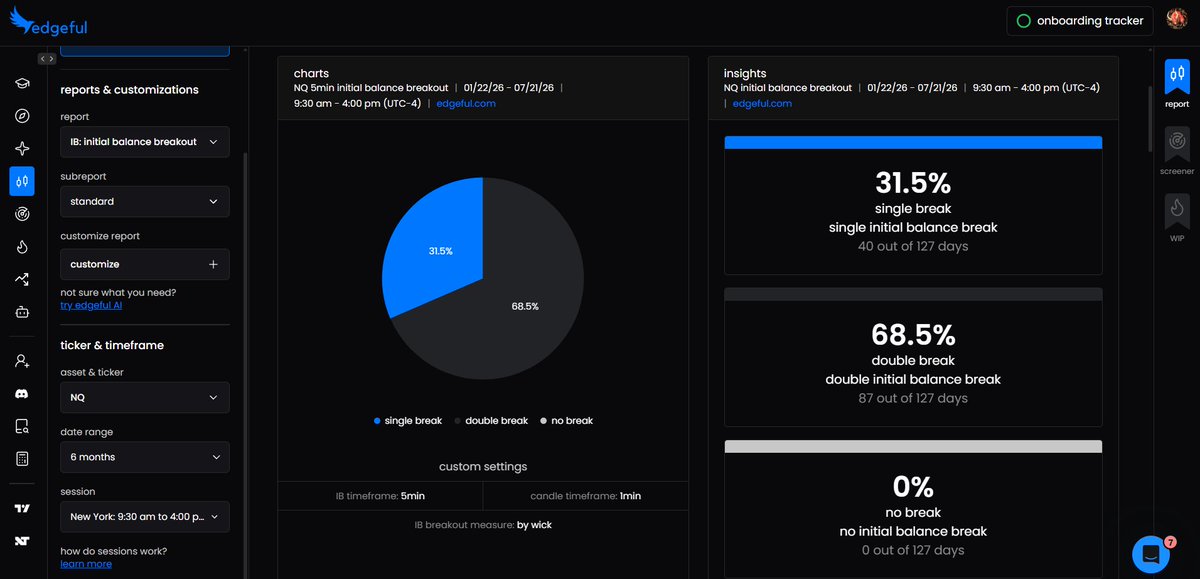The image size is (1200, 579).
Task: Open the calculator icon in sidebar
Action: (22, 459)
